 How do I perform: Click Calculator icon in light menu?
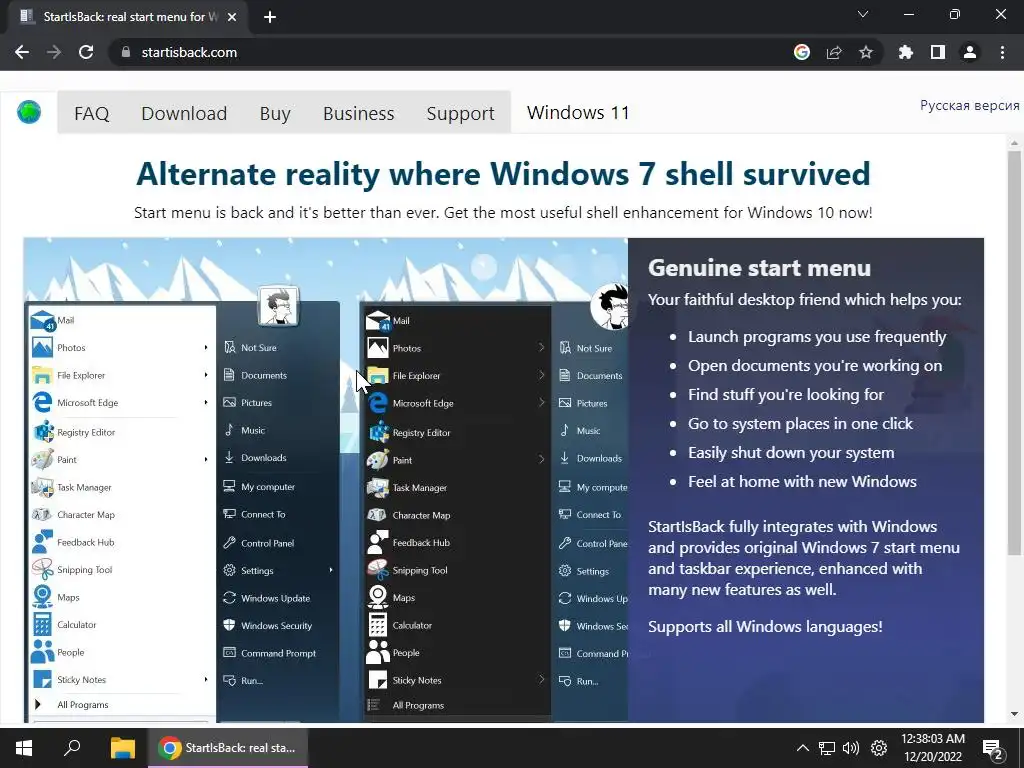click(42, 624)
